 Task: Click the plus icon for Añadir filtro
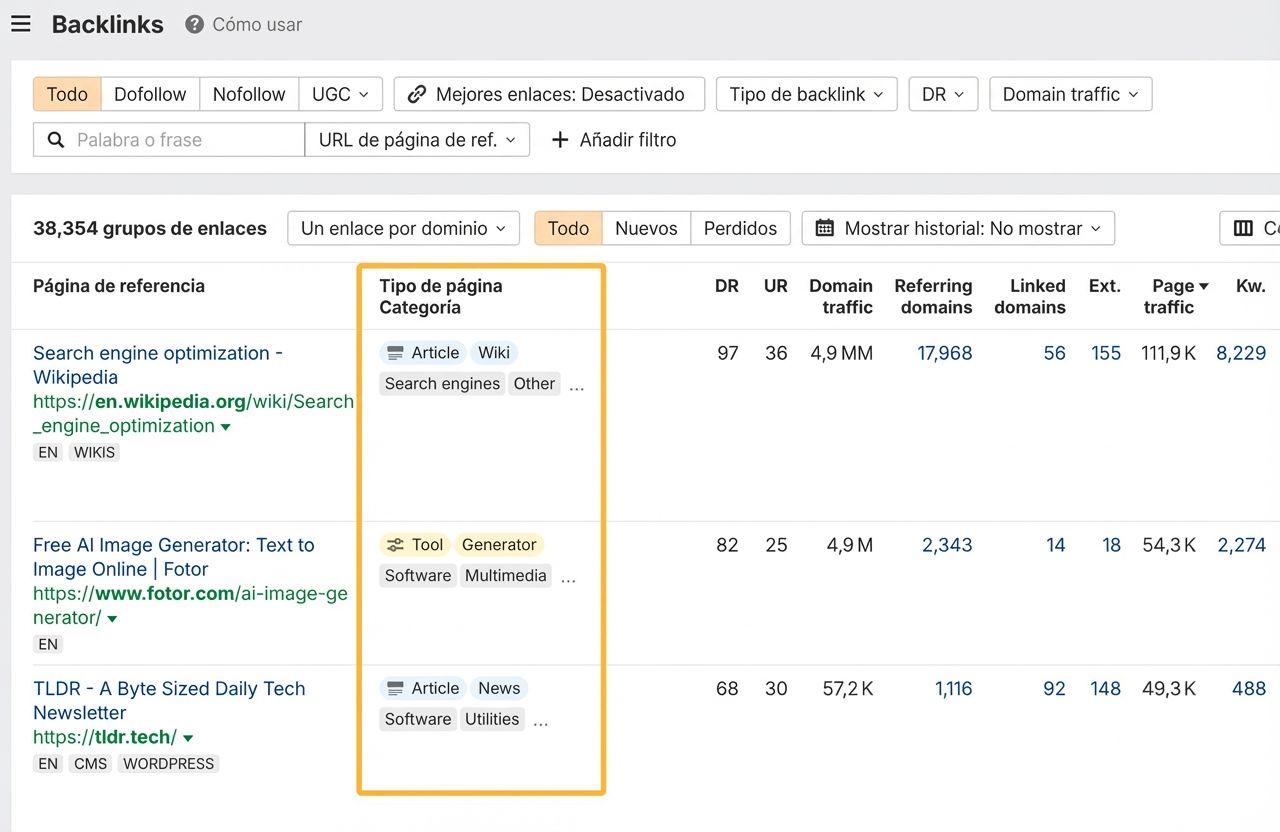point(560,140)
